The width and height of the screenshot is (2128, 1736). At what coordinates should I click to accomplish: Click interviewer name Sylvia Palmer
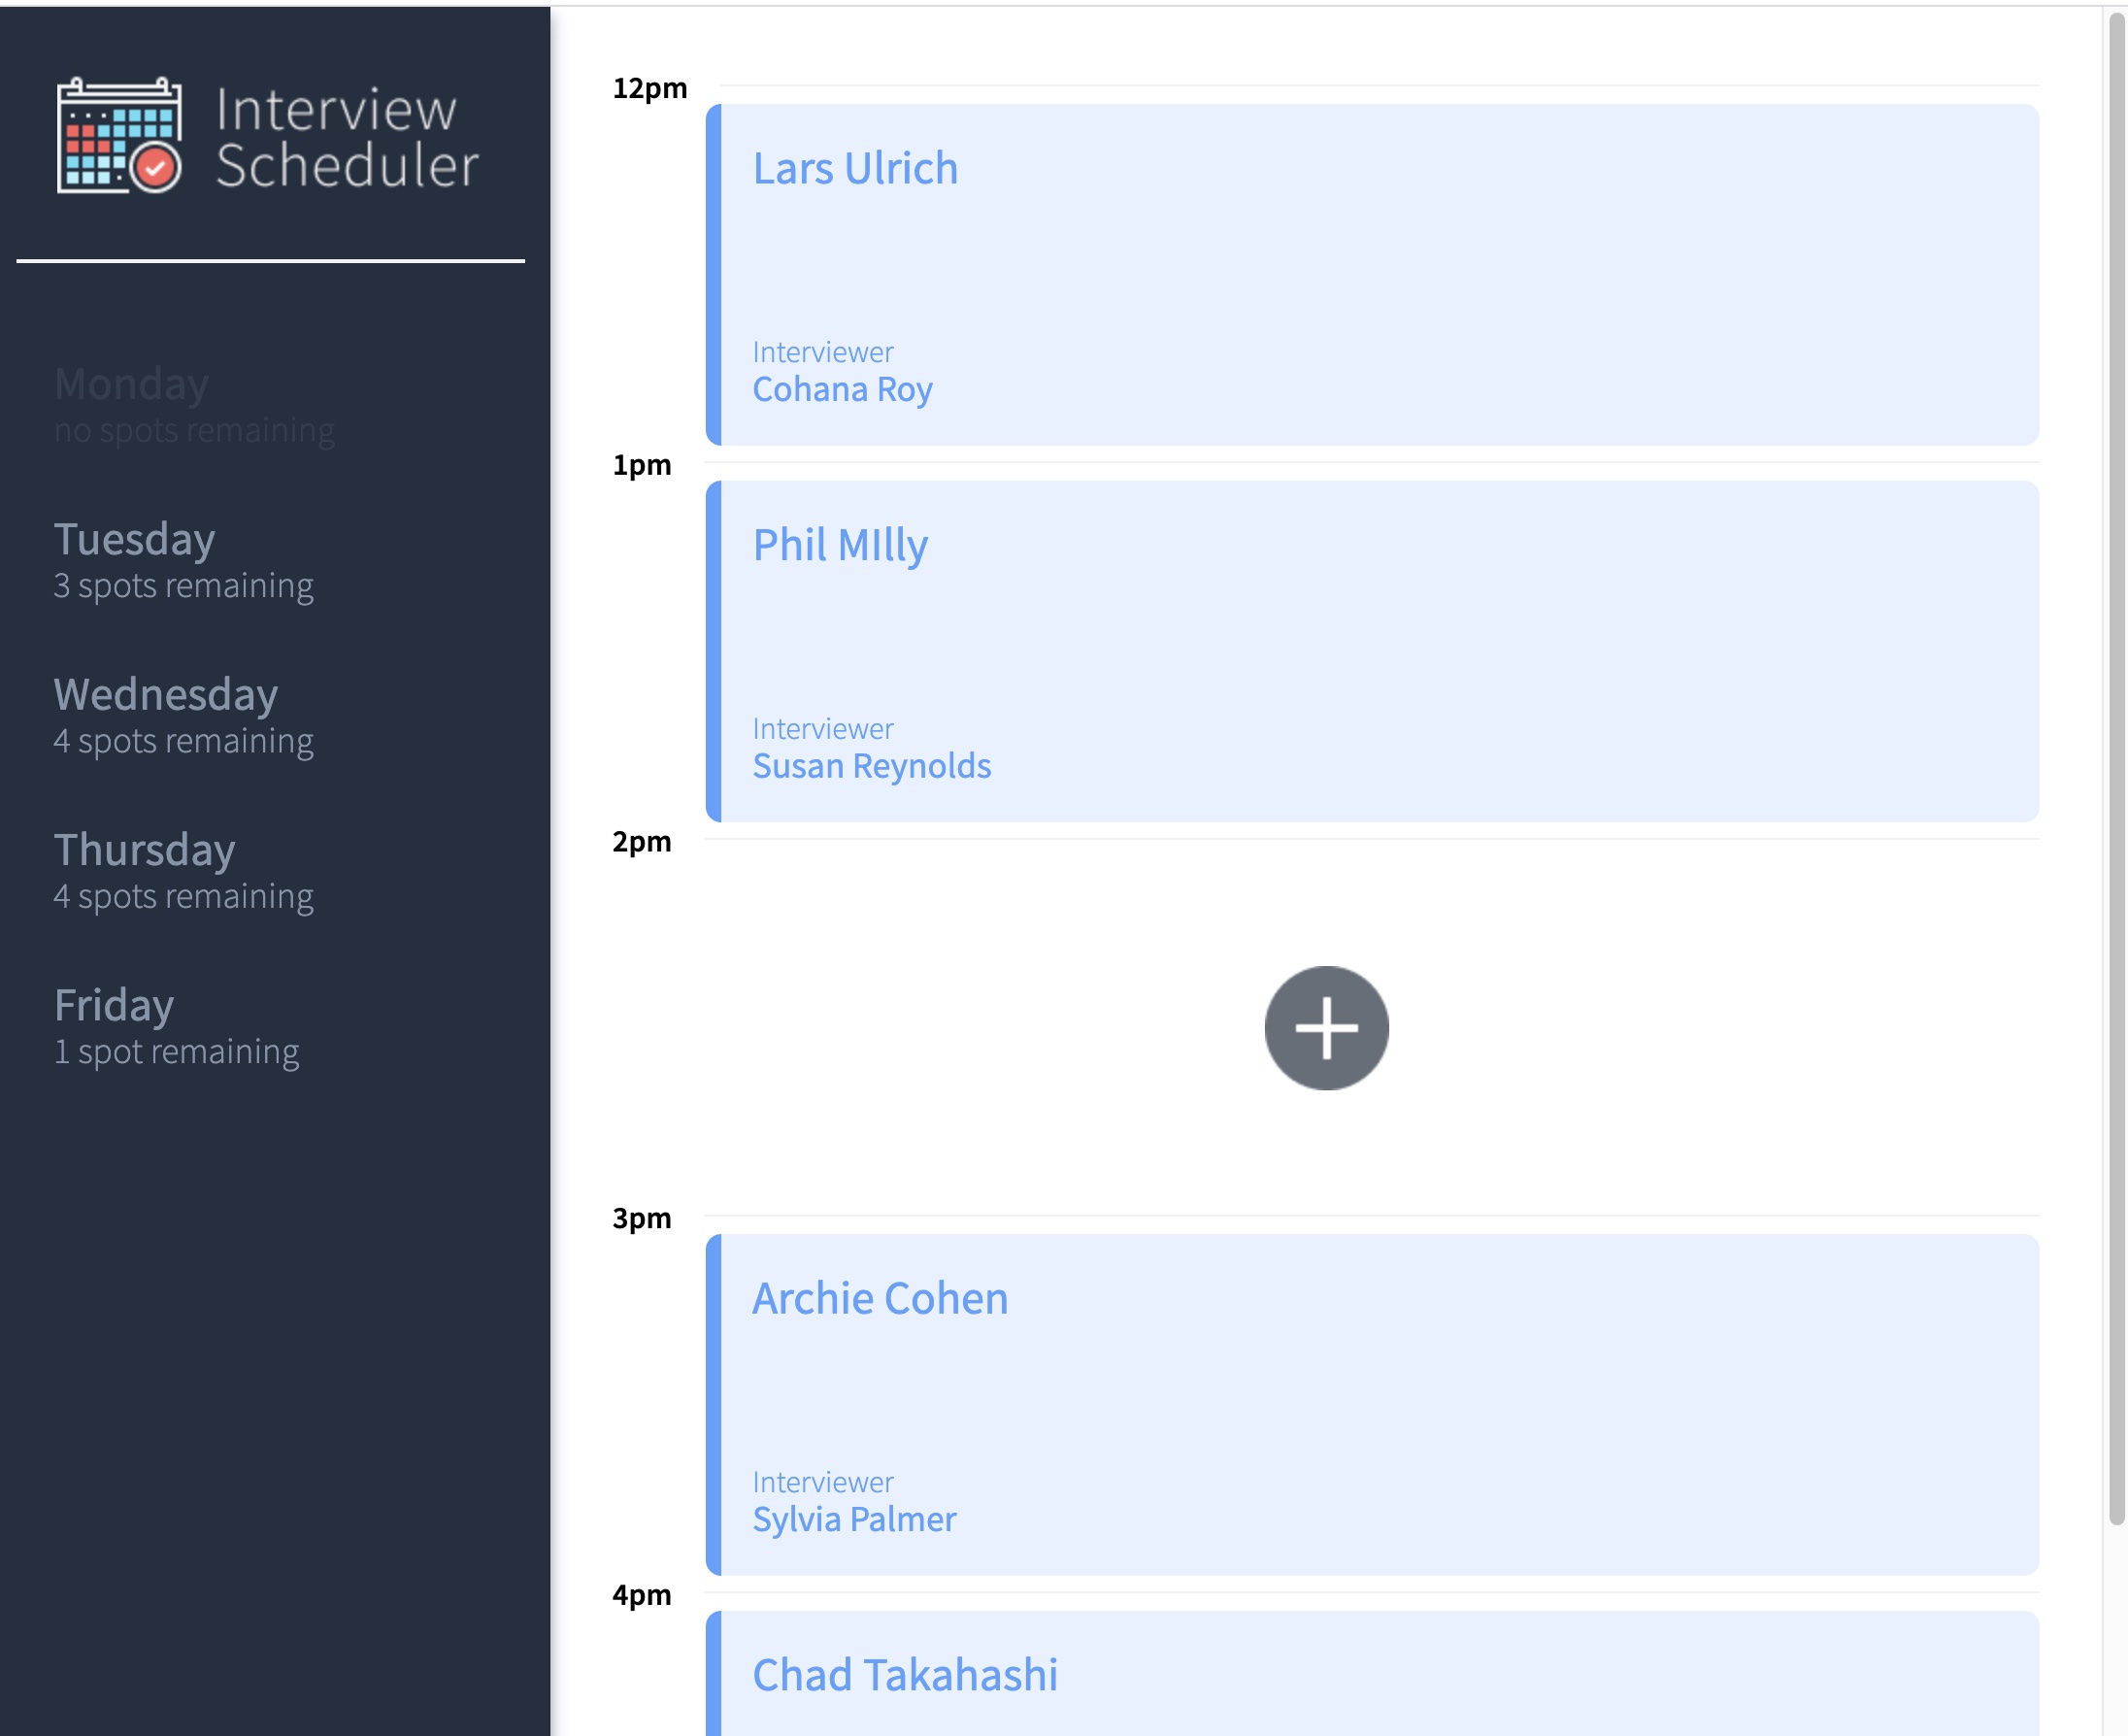click(854, 1519)
